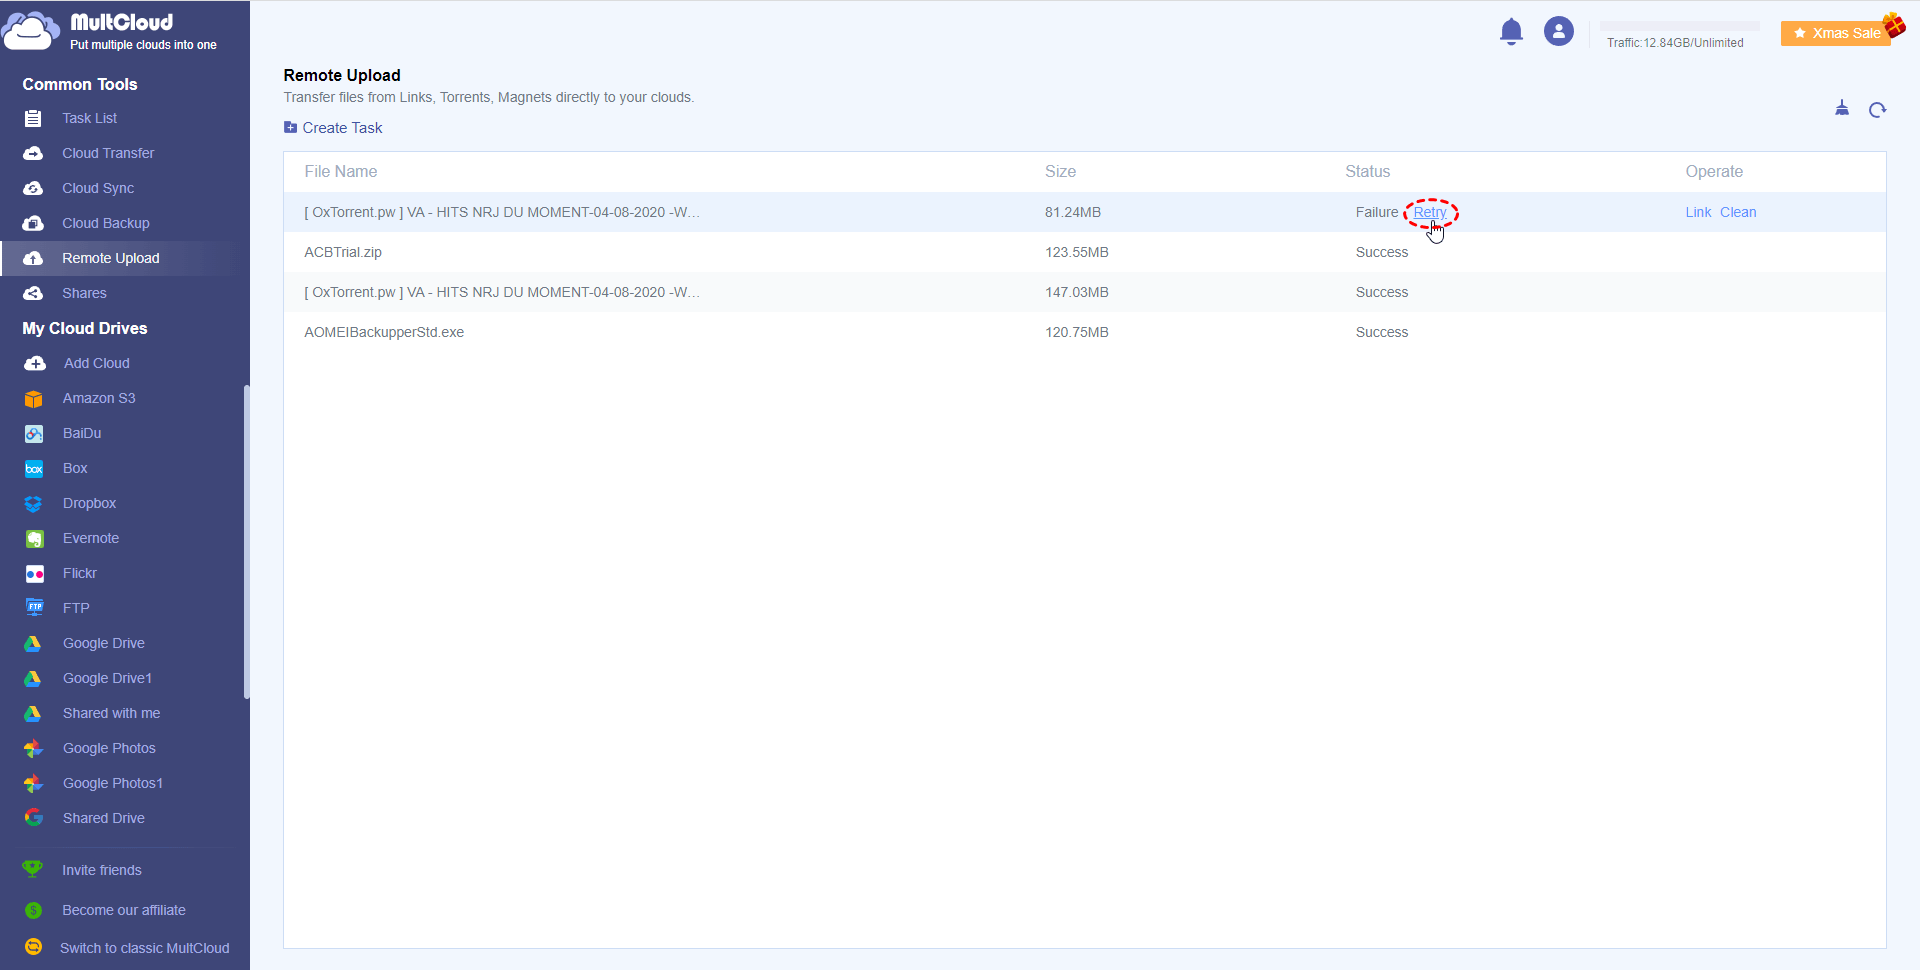Click the Status column header

(x=1367, y=171)
